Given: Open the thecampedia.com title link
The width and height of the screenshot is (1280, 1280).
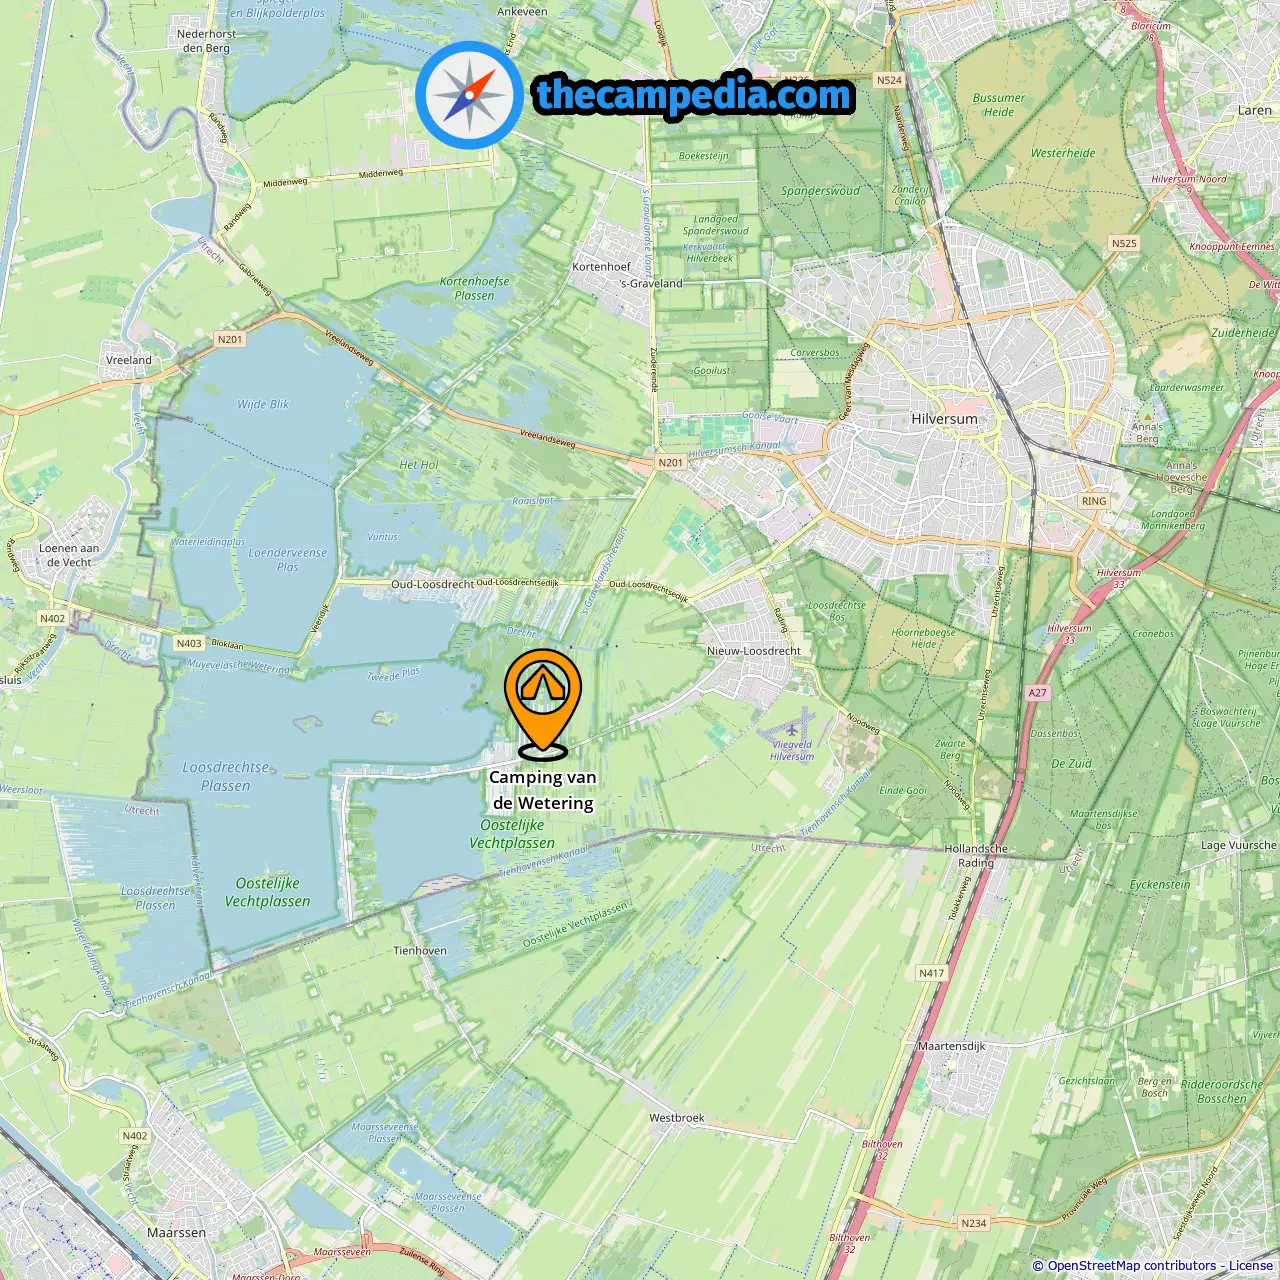Looking at the screenshot, I should coord(694,96).
